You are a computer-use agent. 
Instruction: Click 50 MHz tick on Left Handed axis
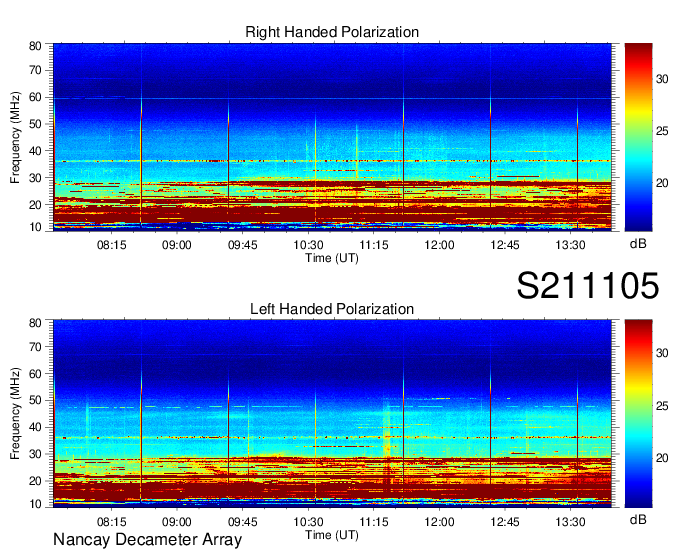coord(35,401)
